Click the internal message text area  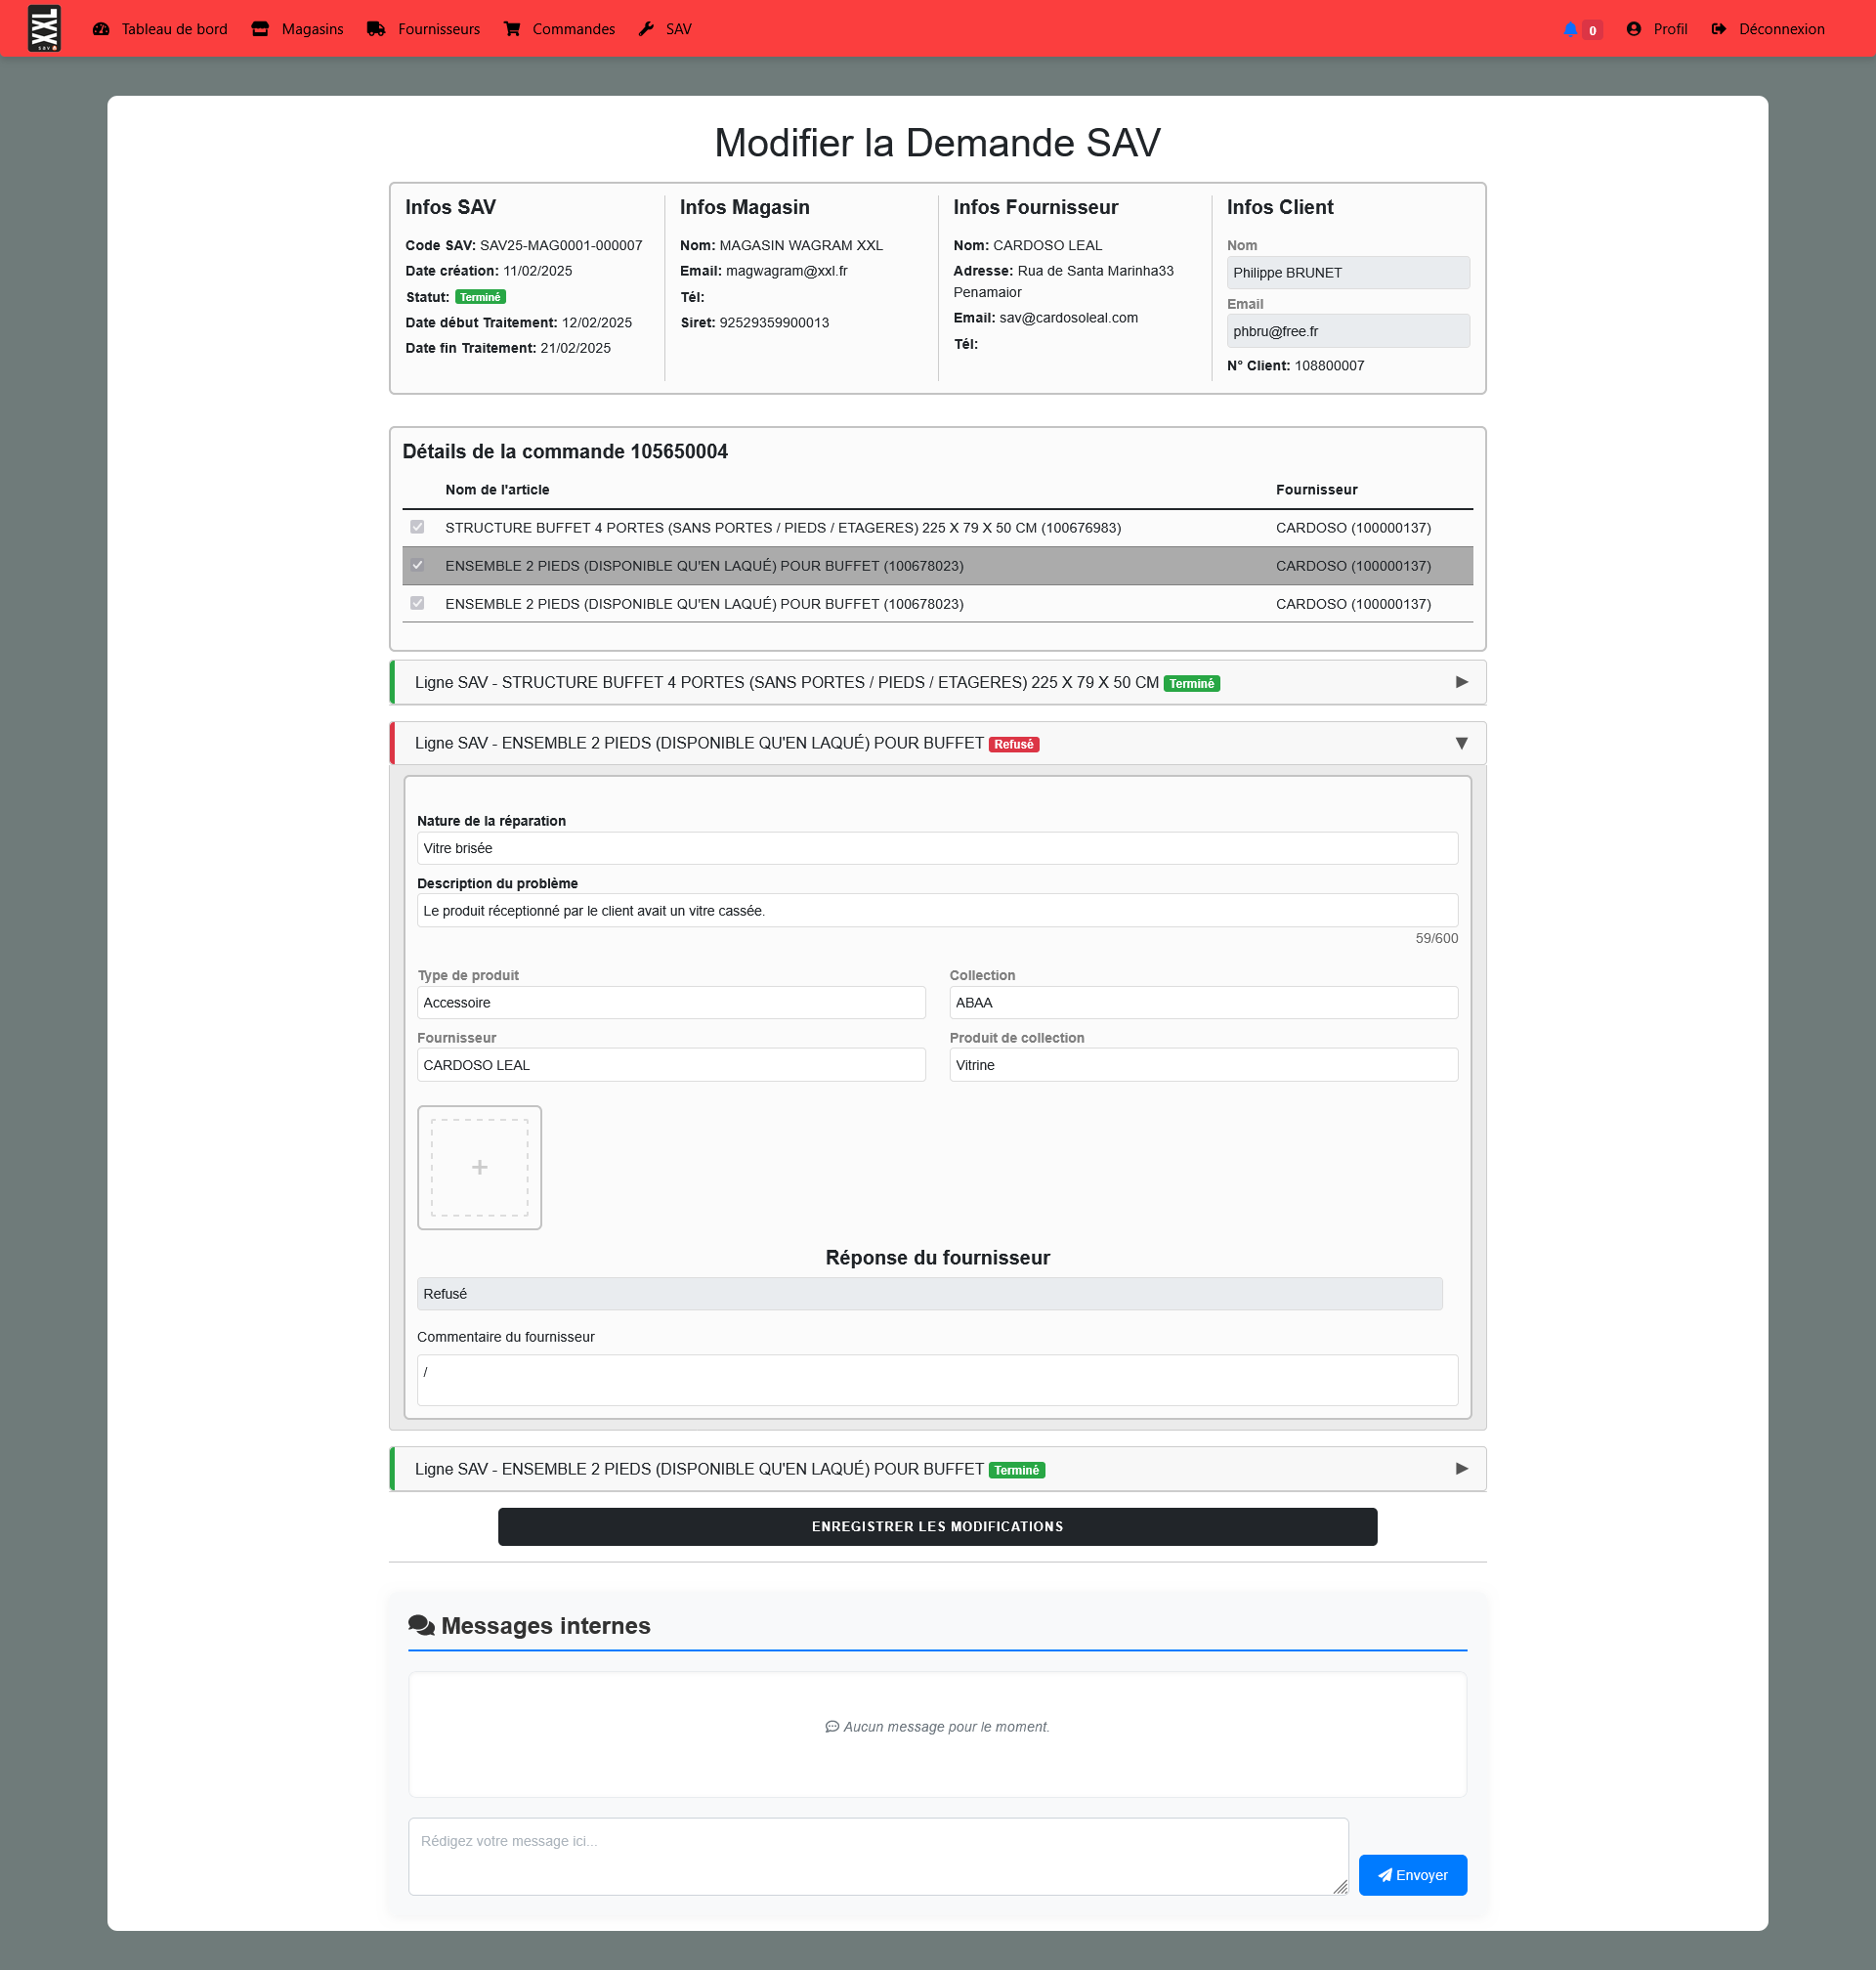pos(877,1856)
